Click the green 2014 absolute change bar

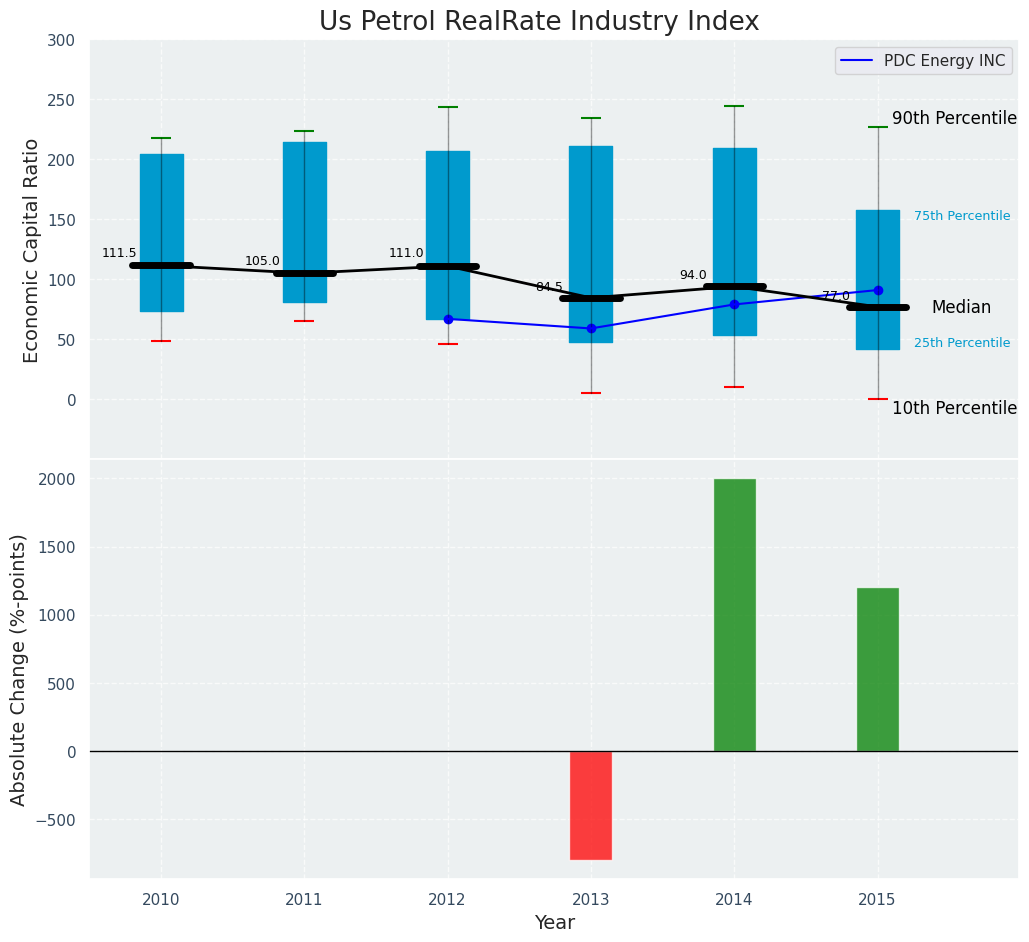[734, 615]
